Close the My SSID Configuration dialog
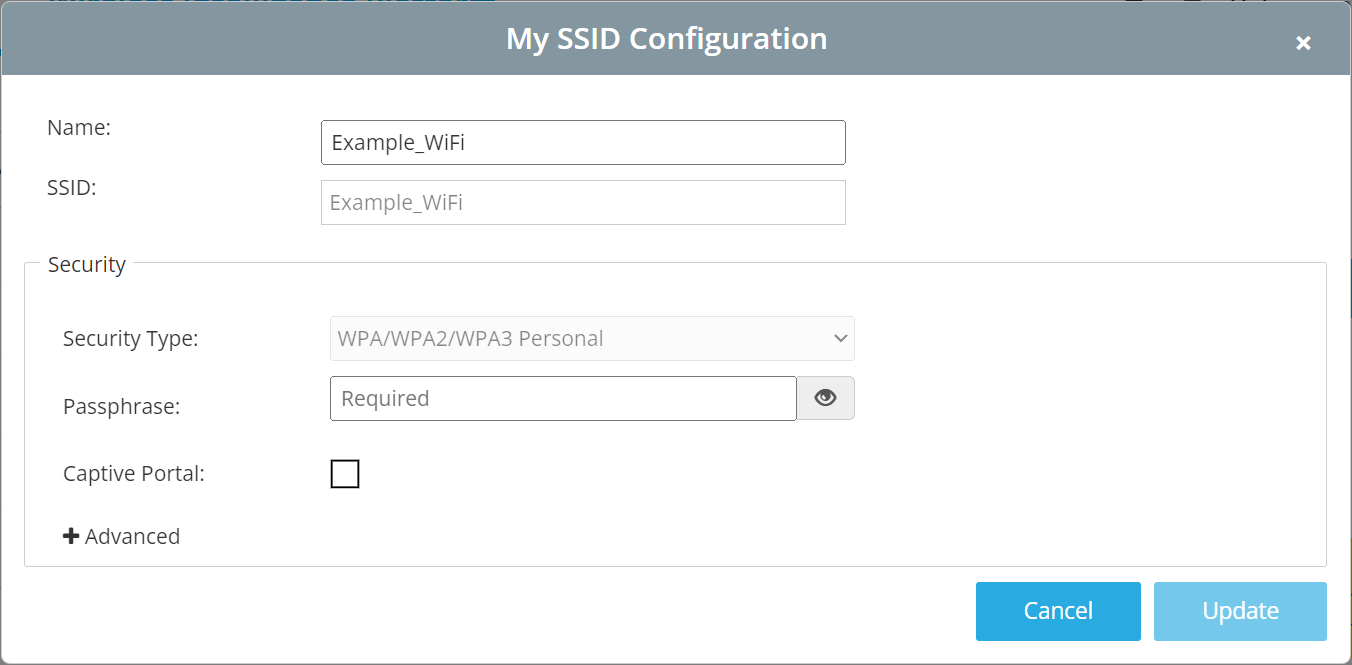 [x=1303, y=42]
